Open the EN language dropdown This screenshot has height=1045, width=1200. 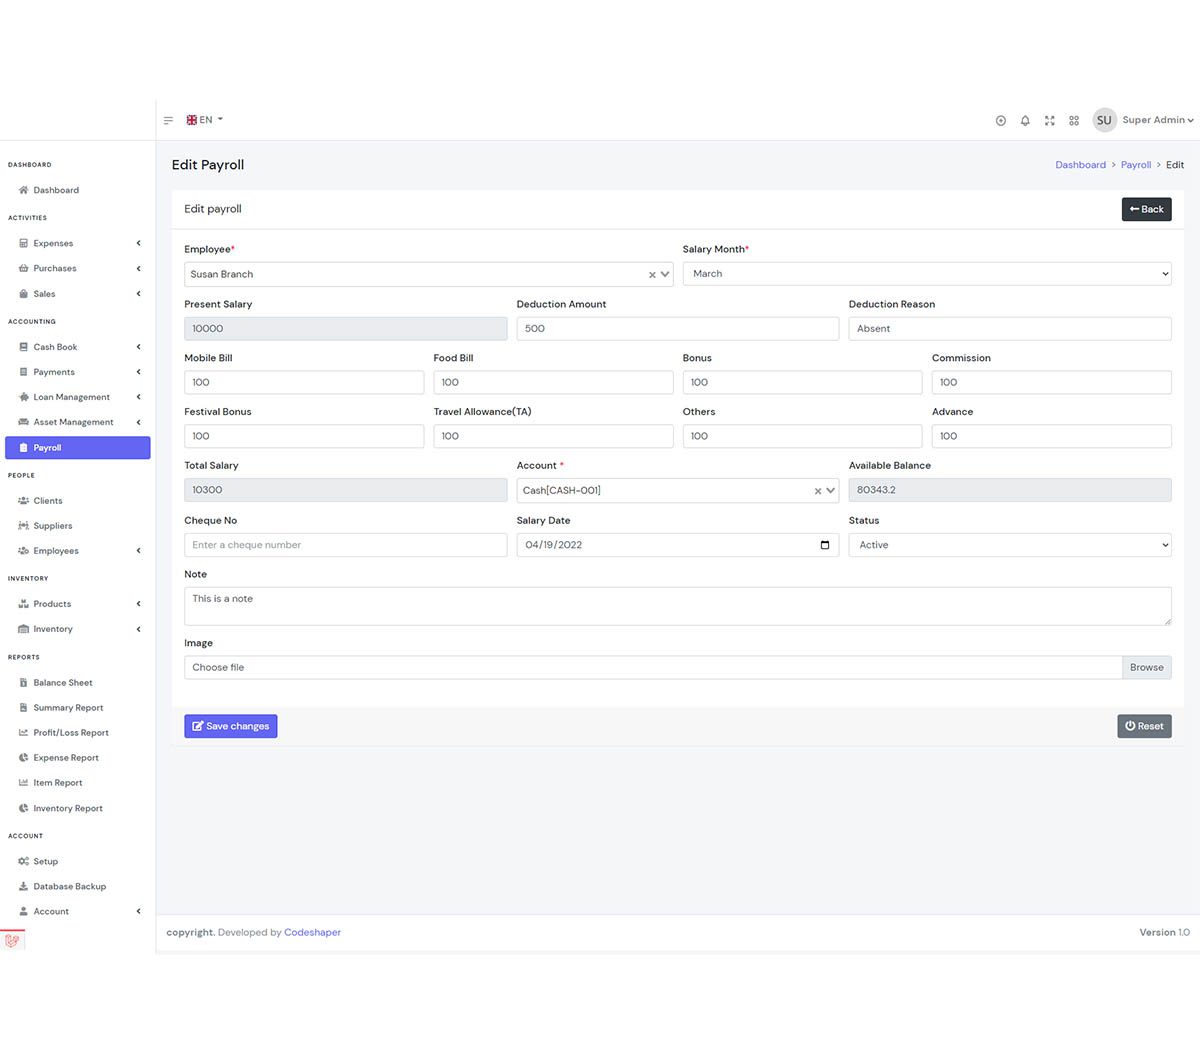(x=205, y=120)
